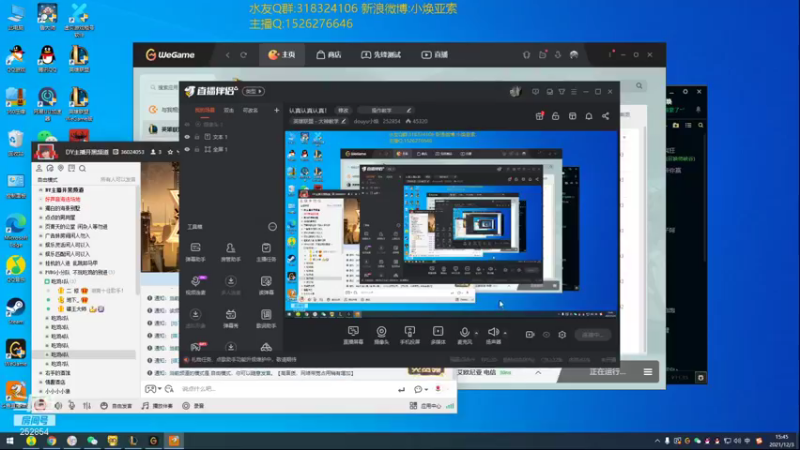Screen dimensions: 800x450
Task: Open WeGame 先锋测试 tab
Action: 381,55
